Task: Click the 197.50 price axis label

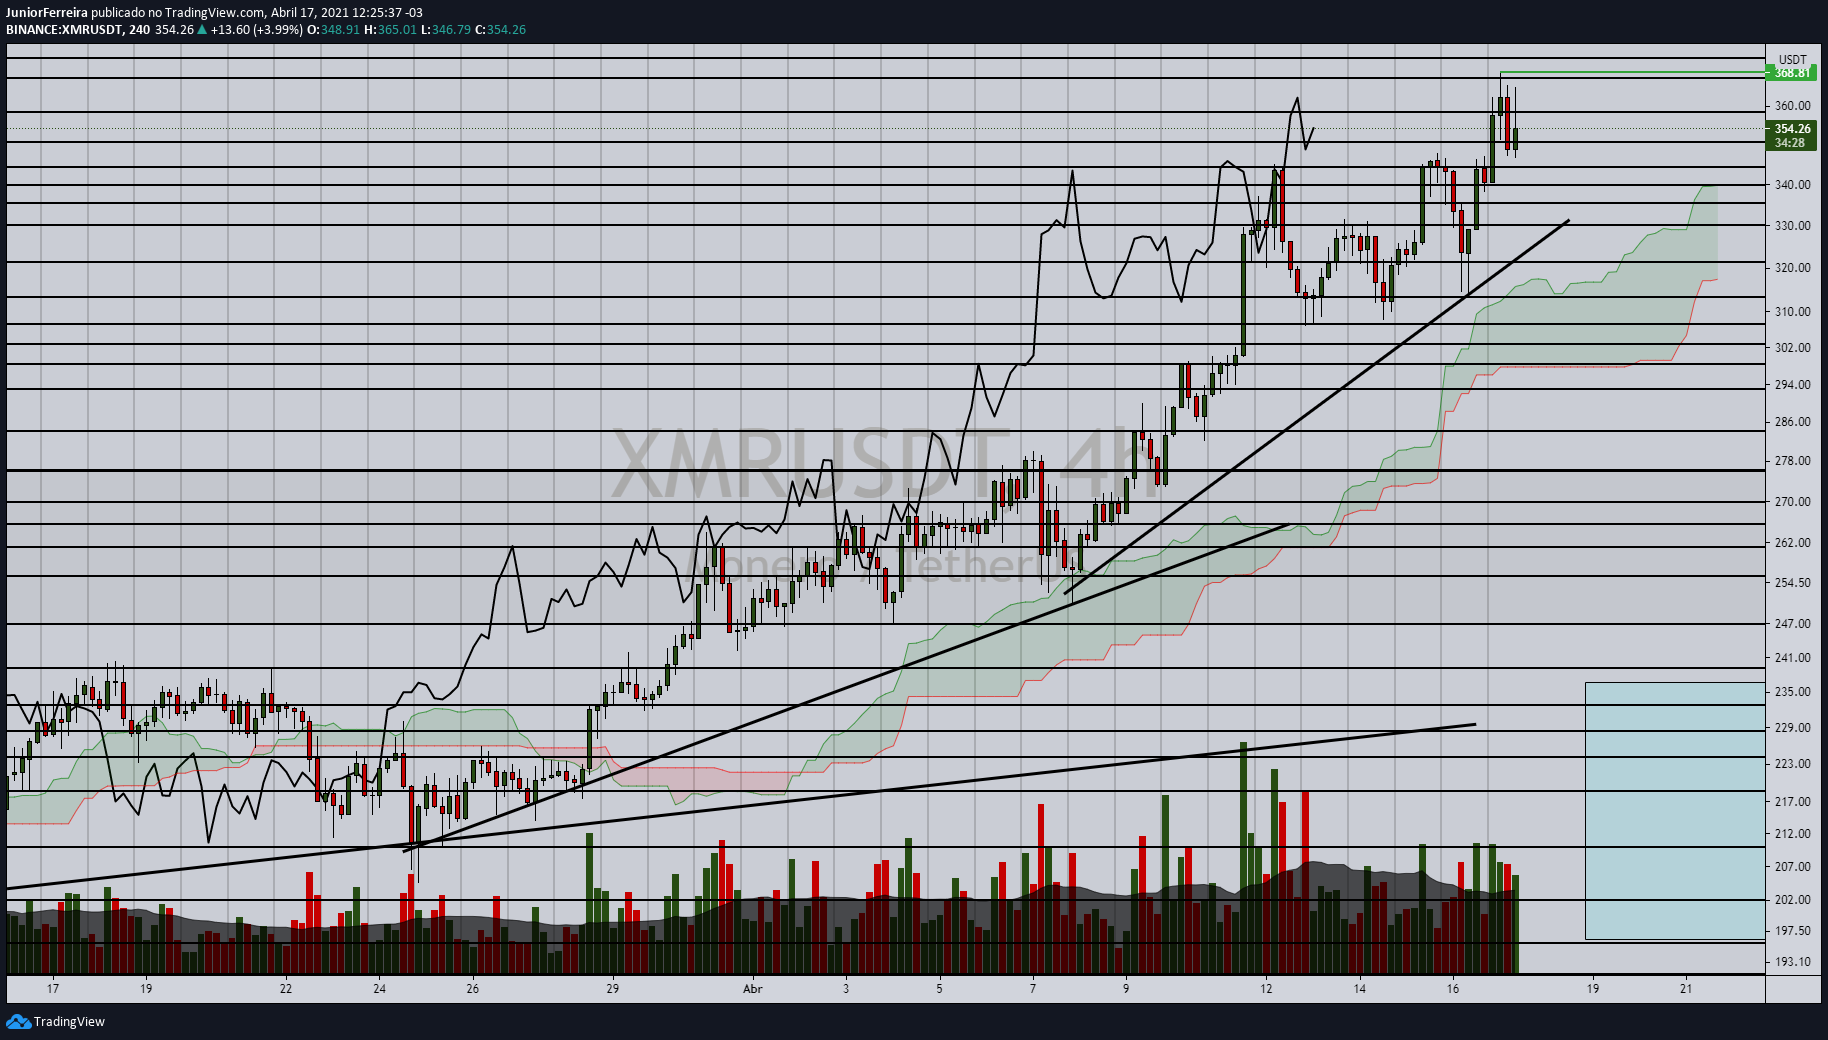Action: coord(1792,931)
